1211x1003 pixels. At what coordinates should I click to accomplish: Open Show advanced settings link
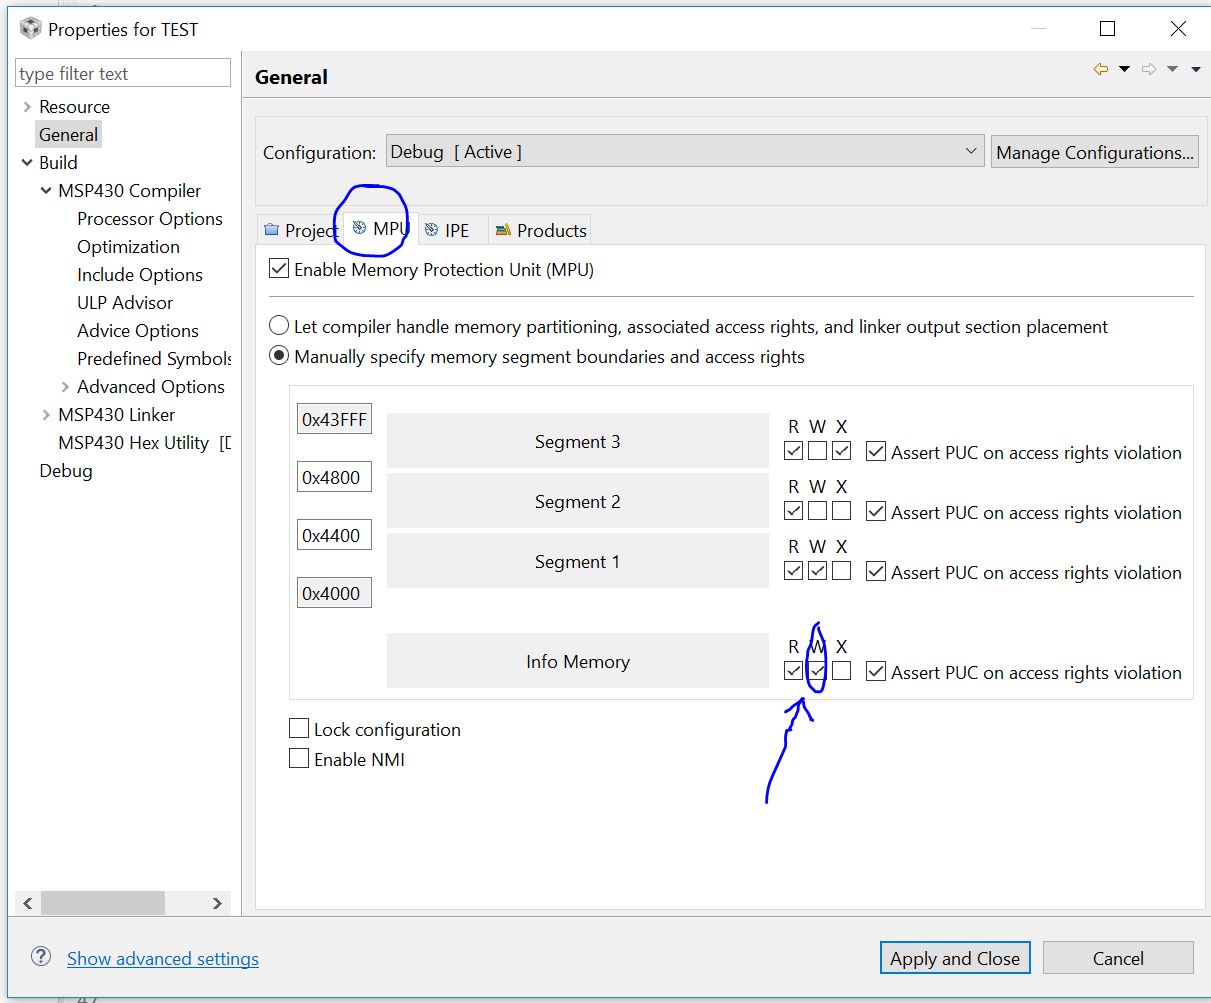tap(162, 957)
